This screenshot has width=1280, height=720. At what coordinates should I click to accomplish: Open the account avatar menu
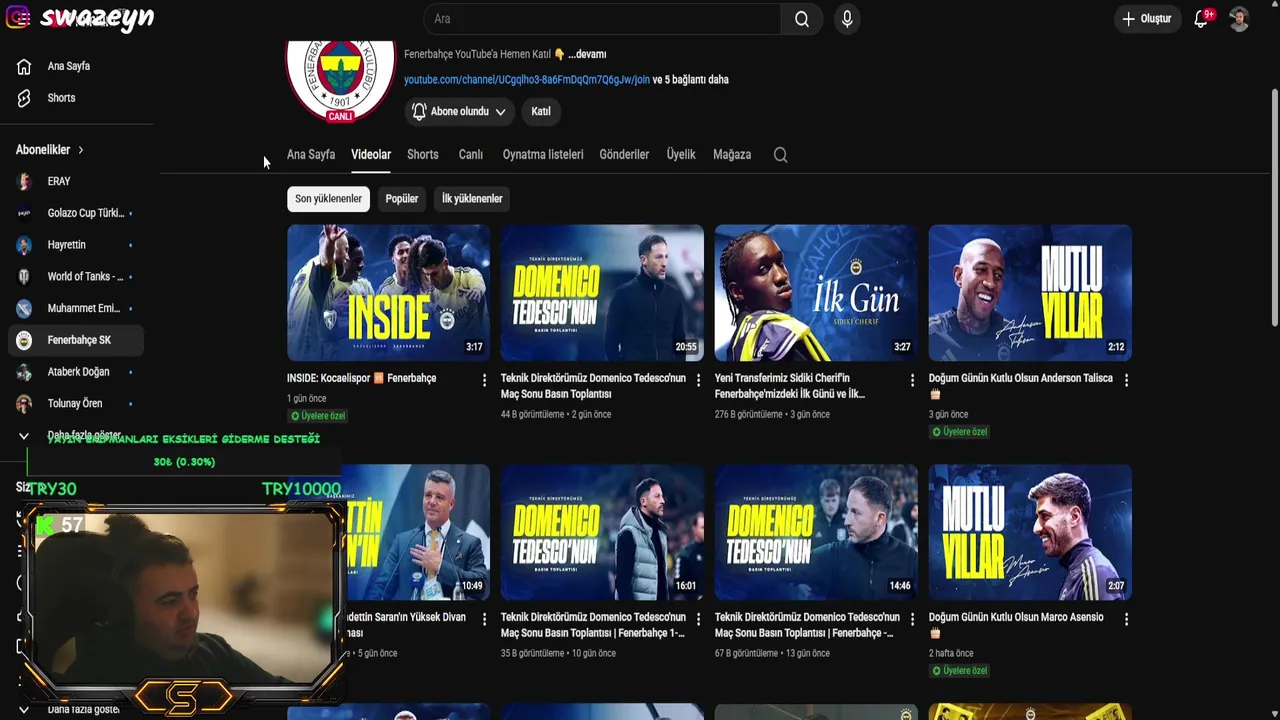(1239, 19)
